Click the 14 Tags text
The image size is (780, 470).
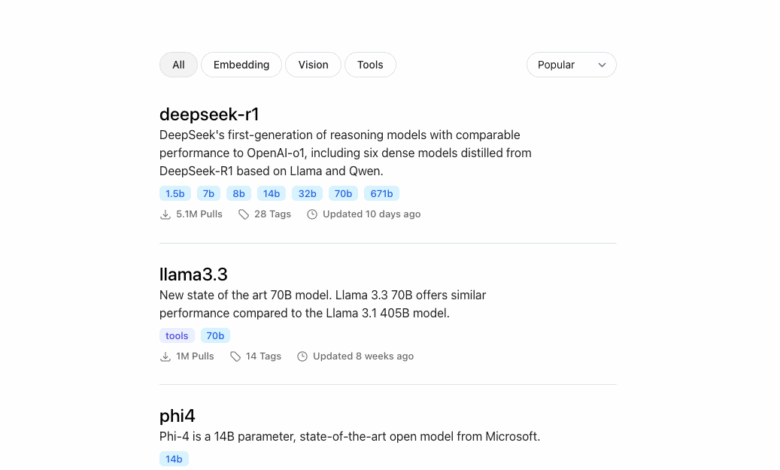tap(264, 356)
